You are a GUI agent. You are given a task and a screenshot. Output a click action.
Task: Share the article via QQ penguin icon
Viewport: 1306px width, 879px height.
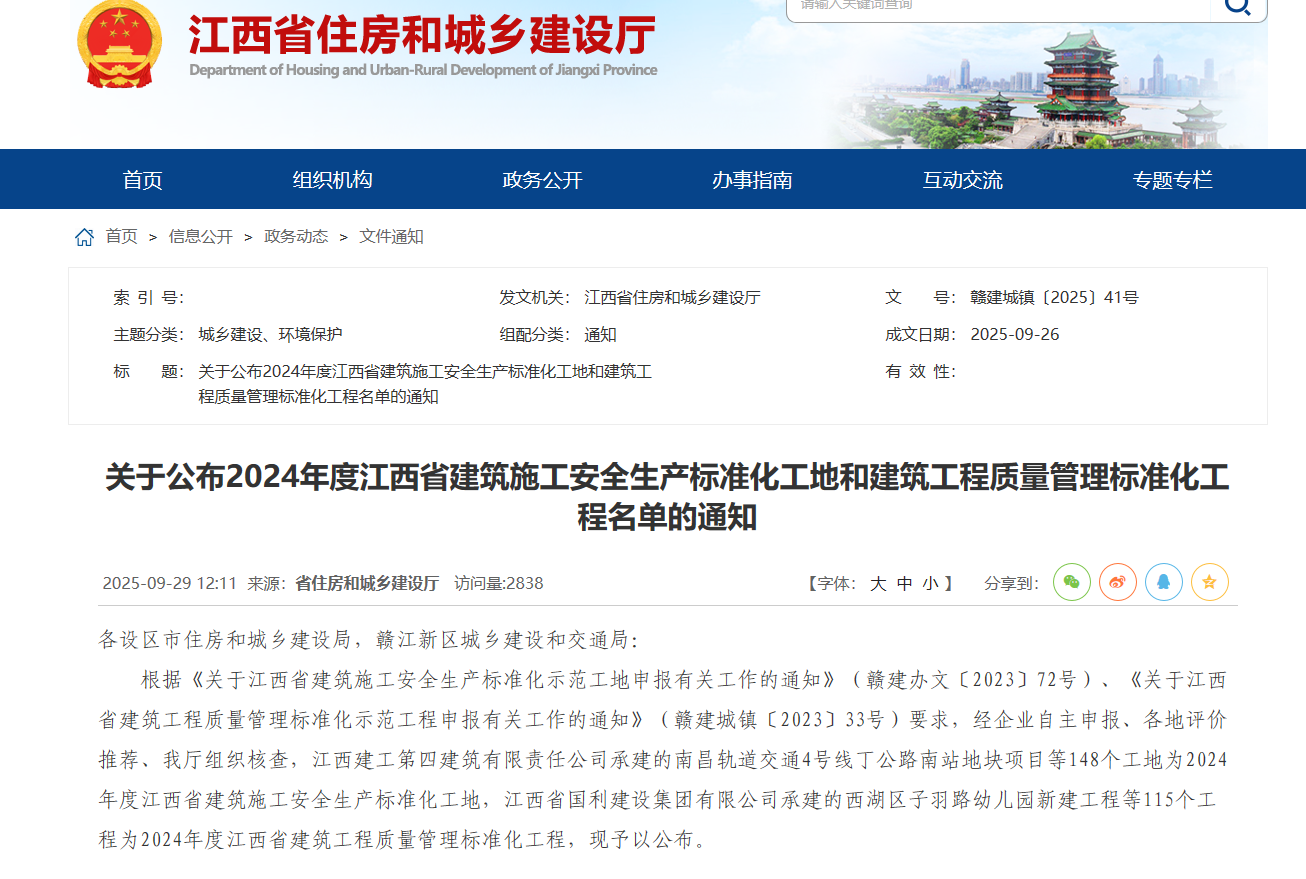(1164, 582)
